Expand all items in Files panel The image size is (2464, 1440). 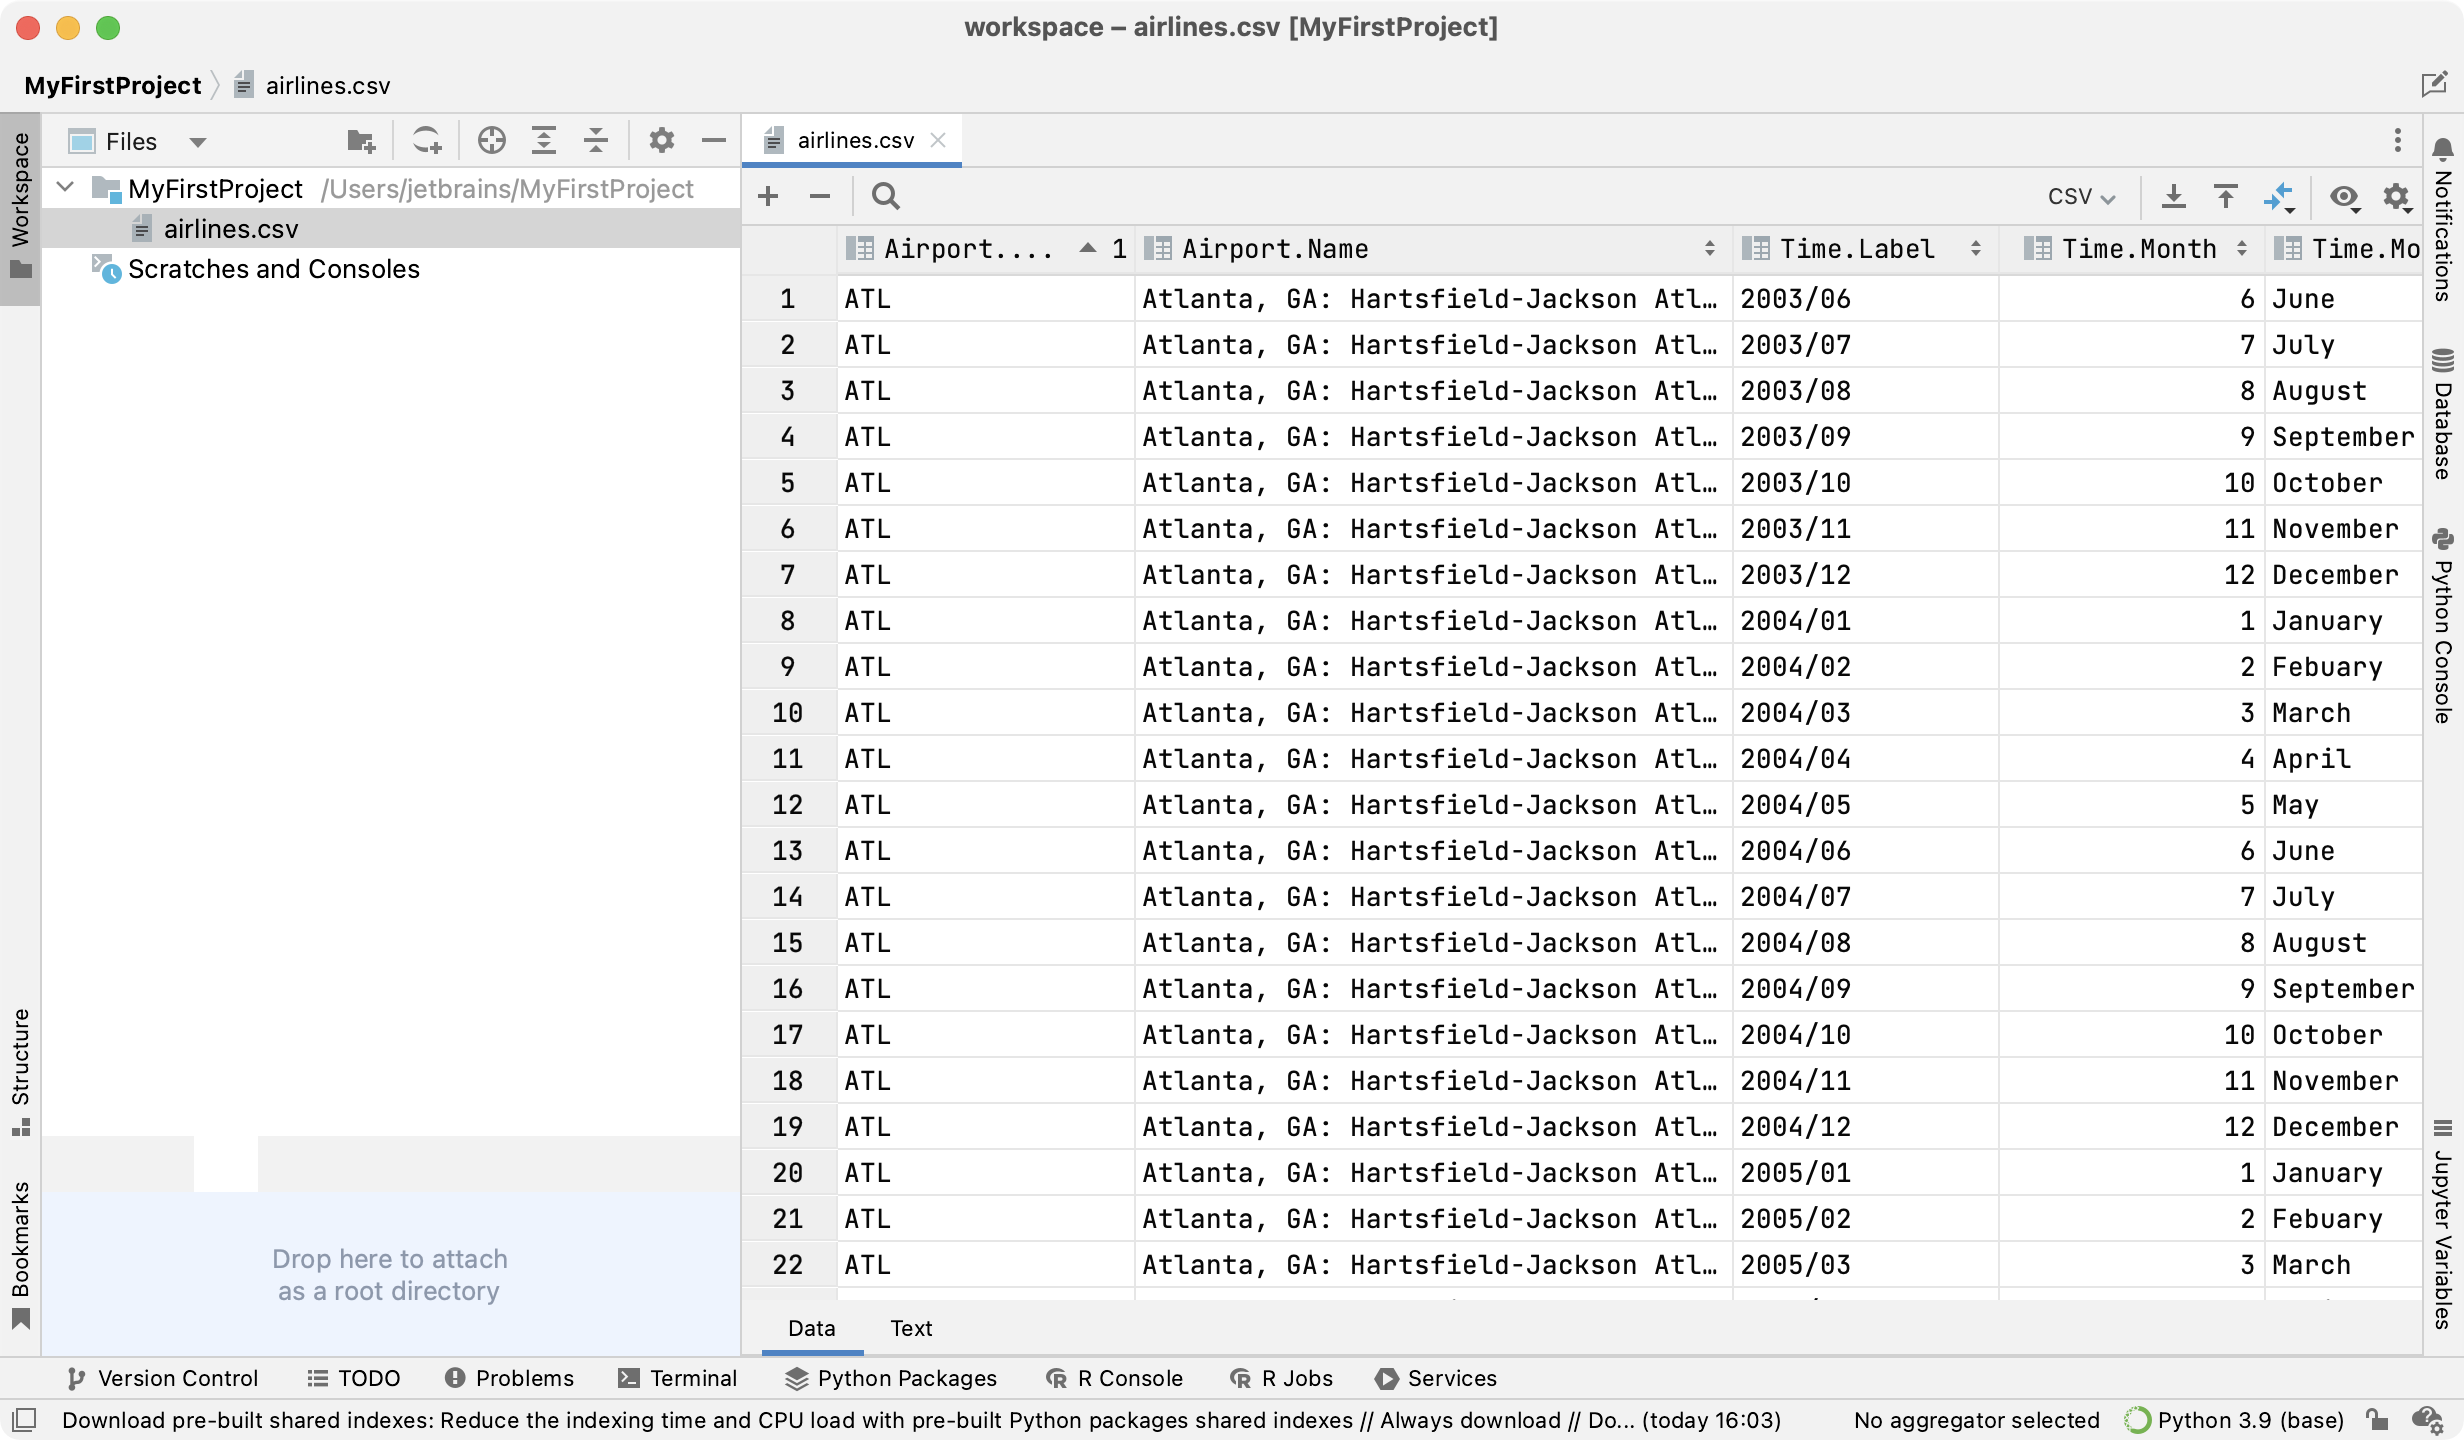click(x=543, y=141)
